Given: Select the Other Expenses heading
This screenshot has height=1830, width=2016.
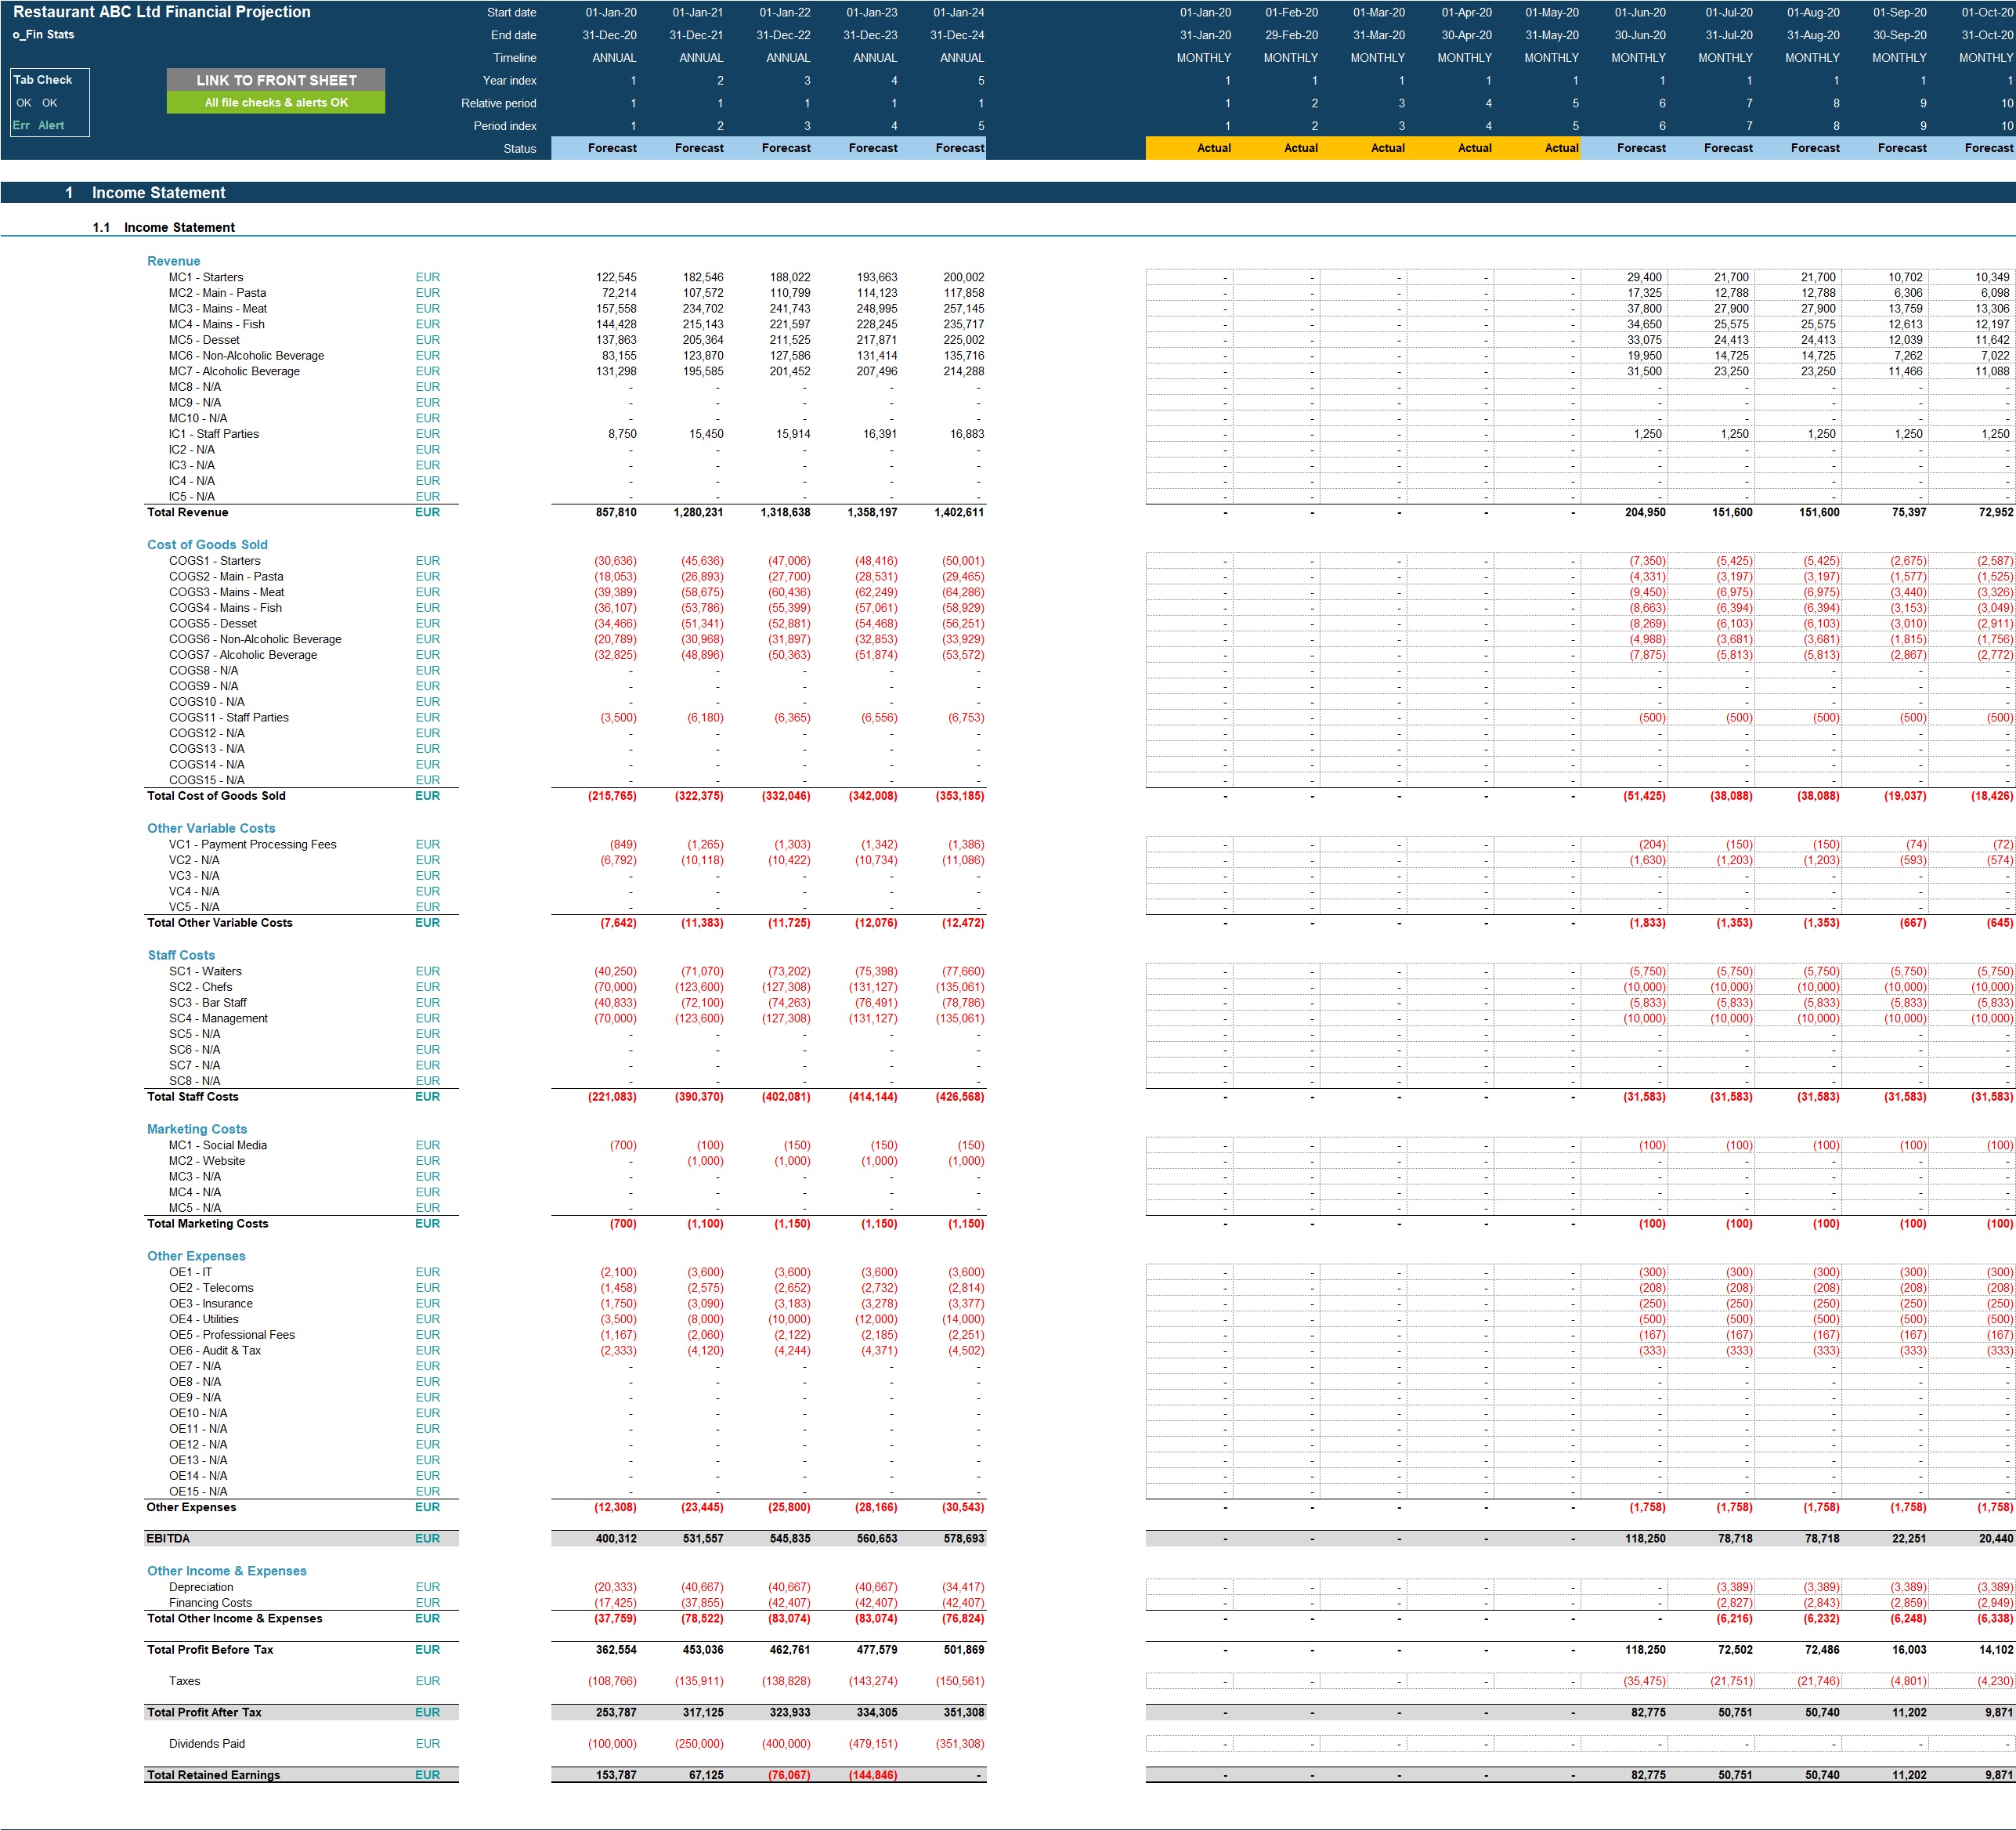Looking at the screenshot, I should (x=196, y=1256).
